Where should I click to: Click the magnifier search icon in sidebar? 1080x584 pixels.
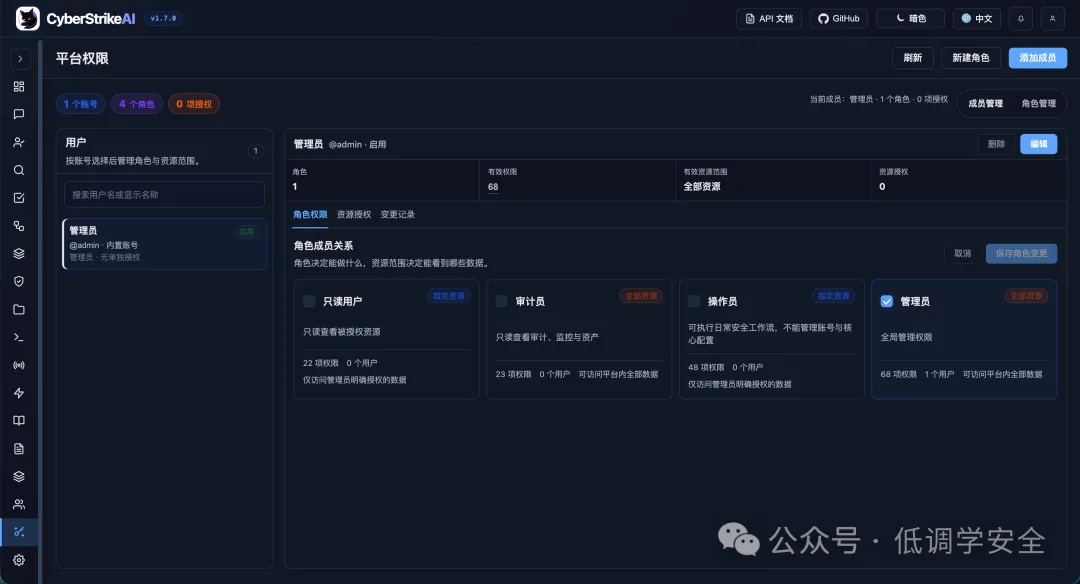click(x=19, y=170)
